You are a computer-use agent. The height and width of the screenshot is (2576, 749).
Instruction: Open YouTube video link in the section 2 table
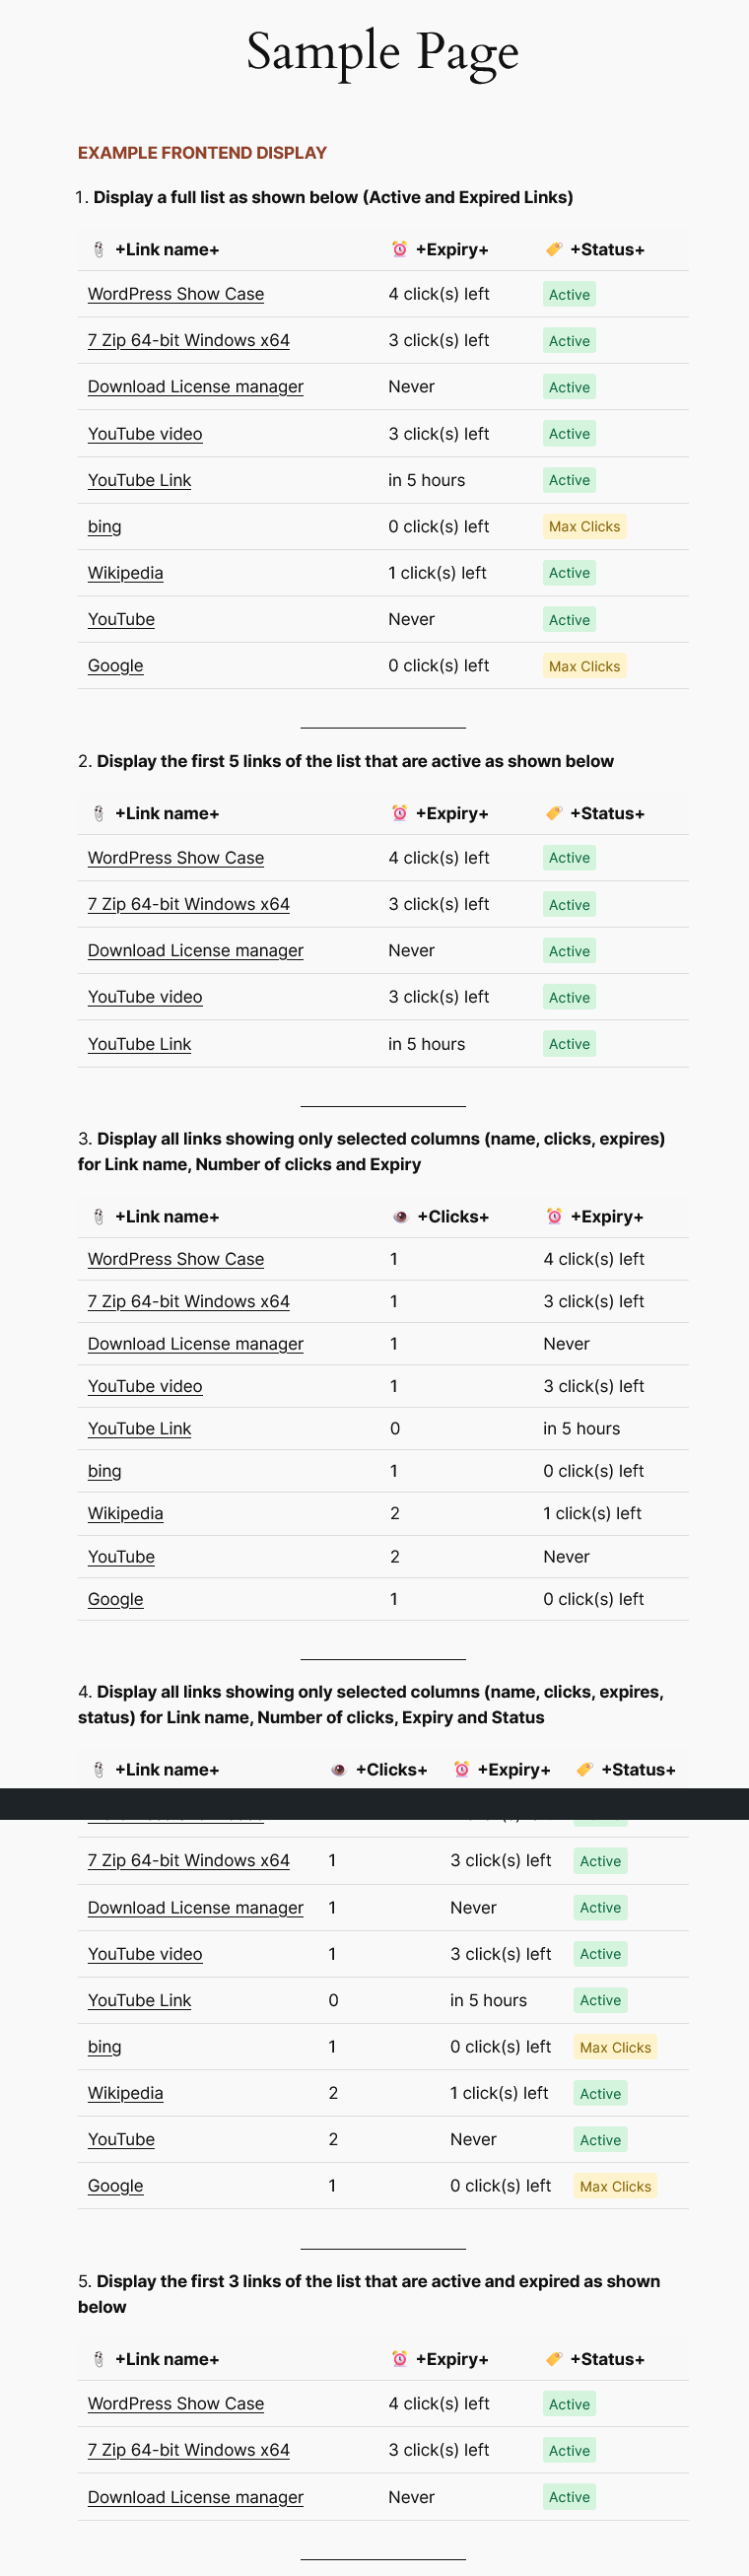coord(145,997)
